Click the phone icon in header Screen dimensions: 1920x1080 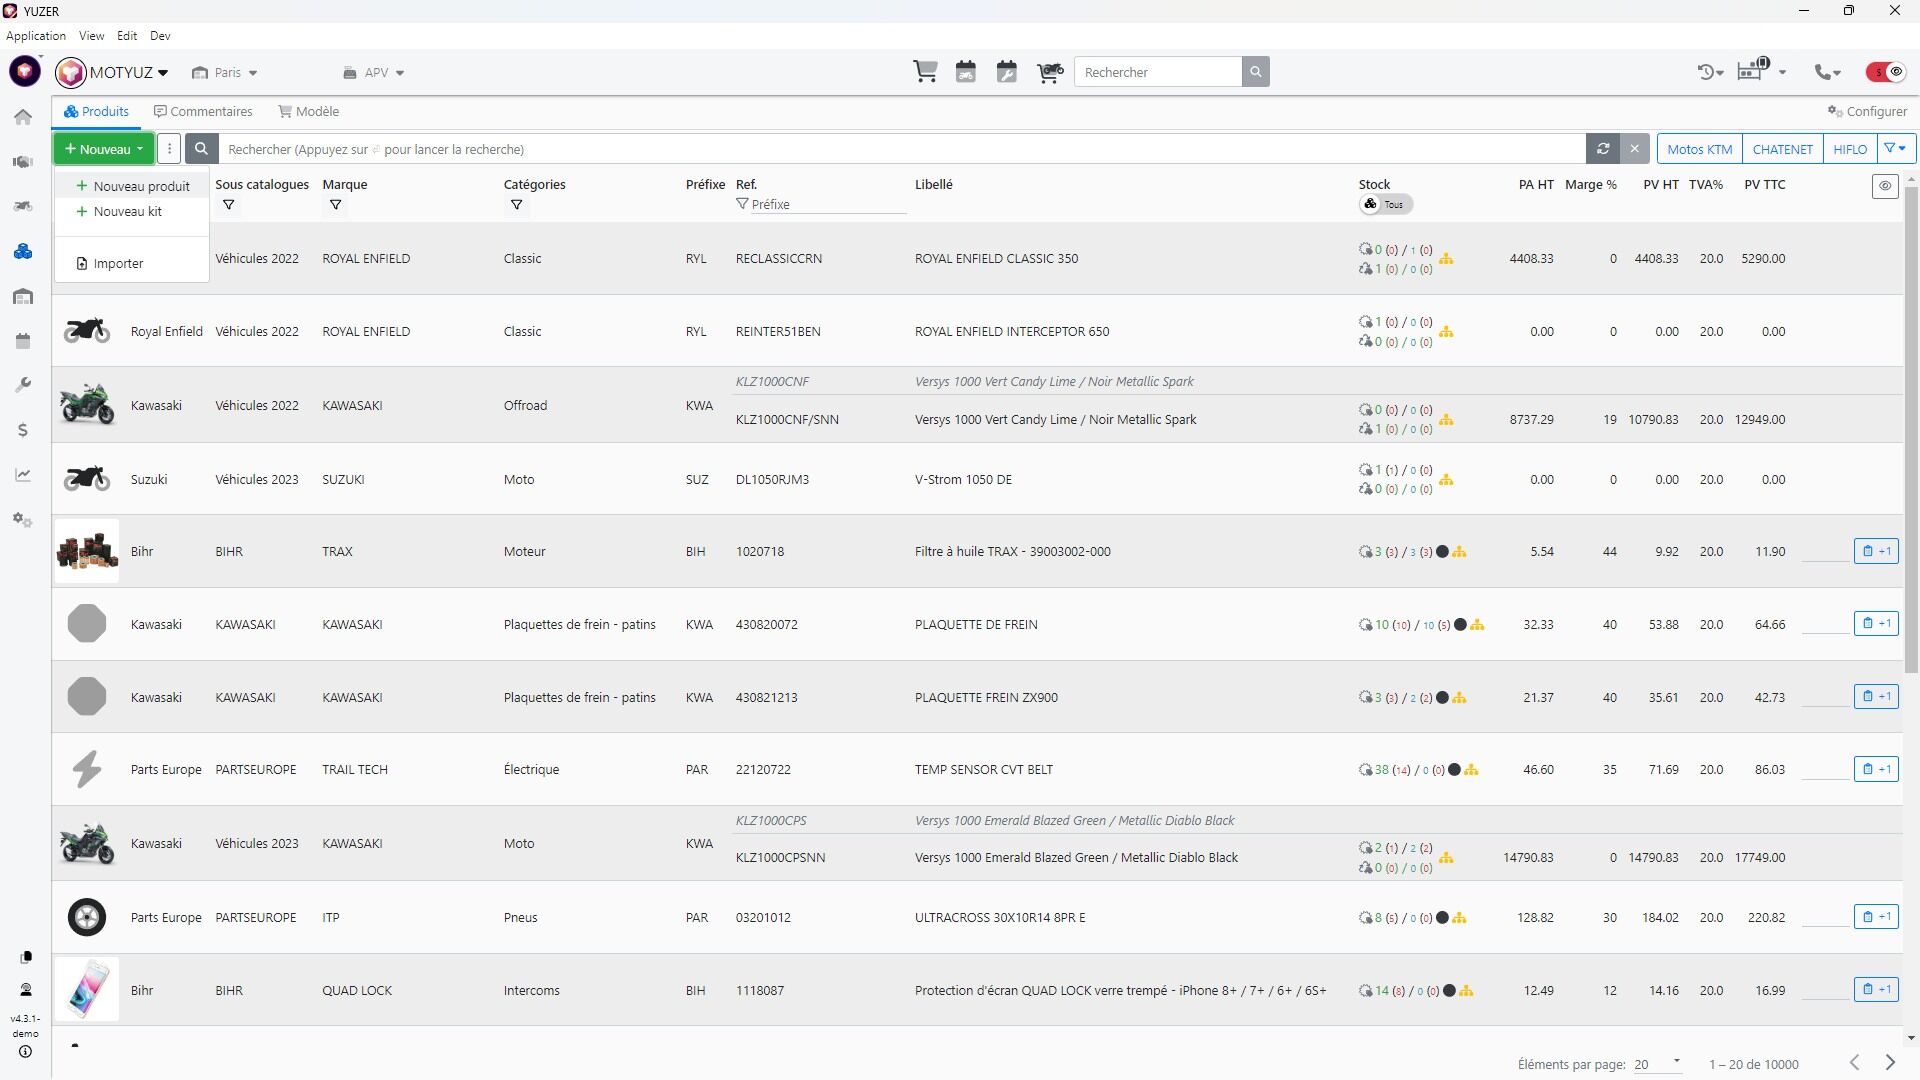pyautogui.click(x=1827, y=72)
